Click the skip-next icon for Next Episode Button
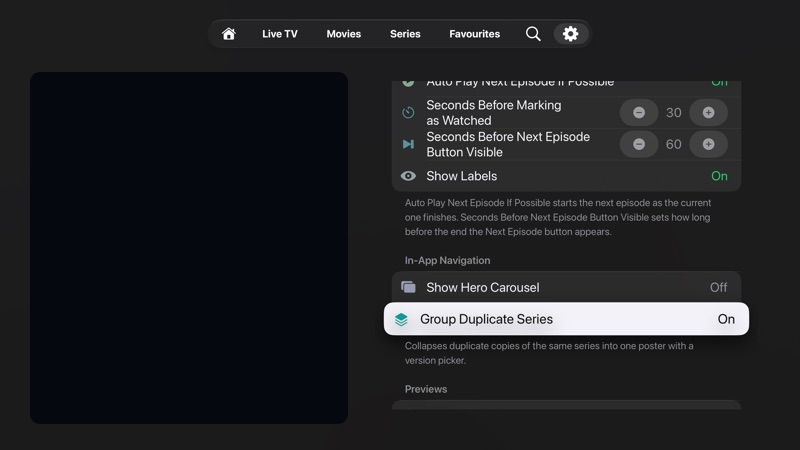Image resolution: width=800 pixels, height=450 pixels. (x=408, y=144)
